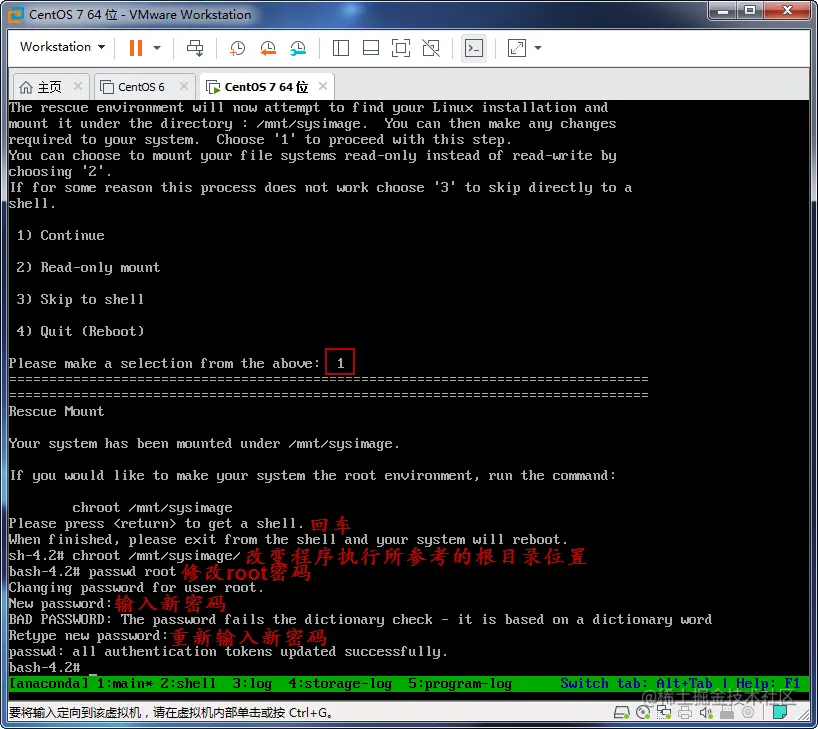Click the stretch guest display icon
Image resolution: width=818 pixels, height=729 pixels.
(x=516, y=48)
